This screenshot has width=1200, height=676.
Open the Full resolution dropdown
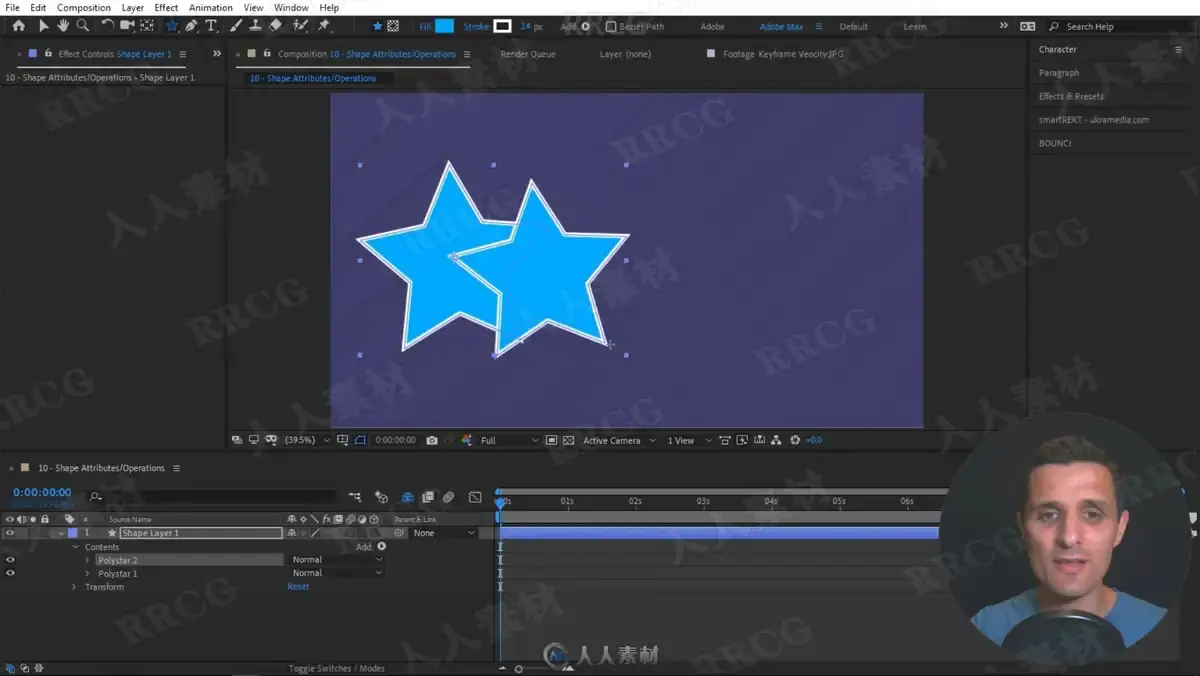(509, 440)
